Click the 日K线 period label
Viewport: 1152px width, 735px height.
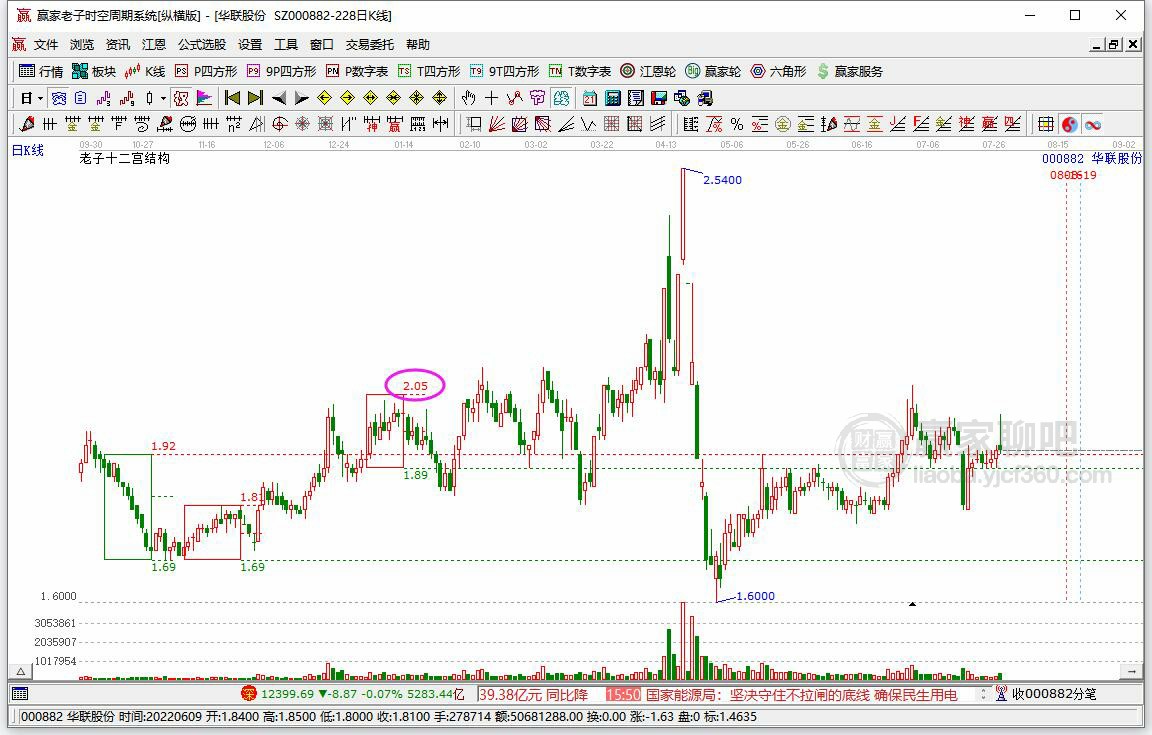click(x=28, y=150)
